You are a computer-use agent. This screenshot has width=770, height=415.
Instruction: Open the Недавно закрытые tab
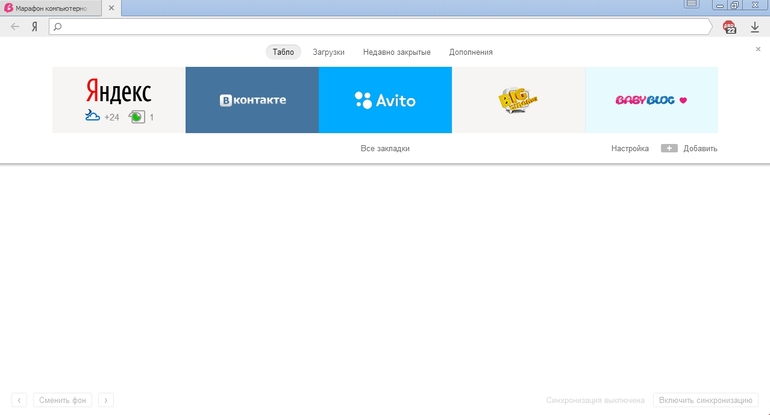397,52
